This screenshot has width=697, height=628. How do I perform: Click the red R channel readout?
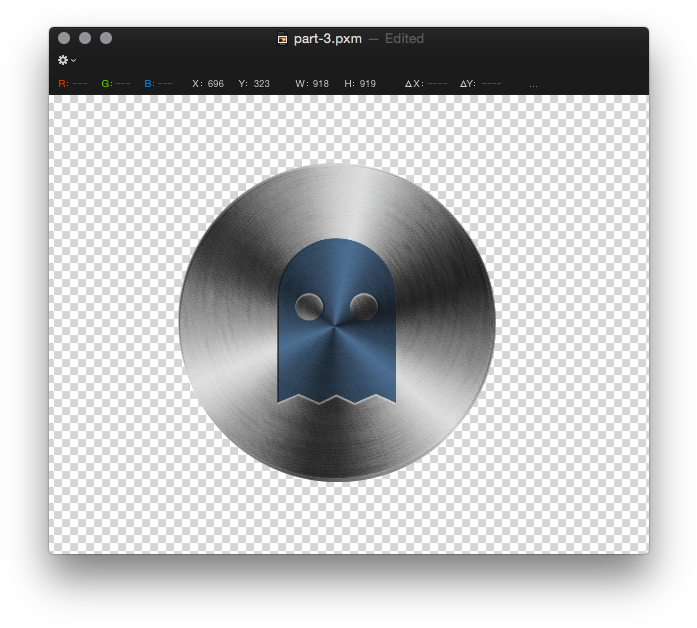pyautogui.click(x=73, y=84)
